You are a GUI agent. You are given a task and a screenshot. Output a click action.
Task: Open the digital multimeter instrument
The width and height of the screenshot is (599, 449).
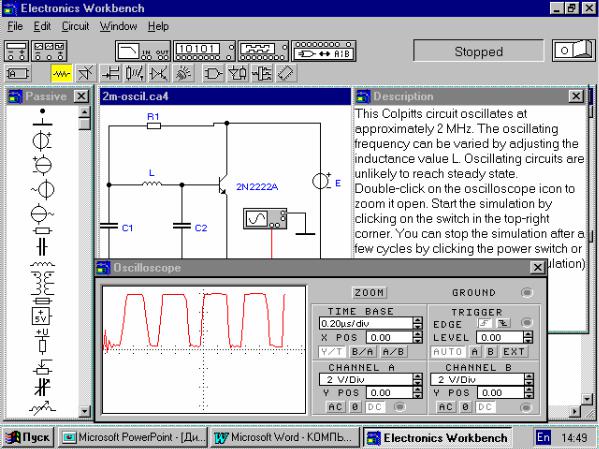pos(16,51)
